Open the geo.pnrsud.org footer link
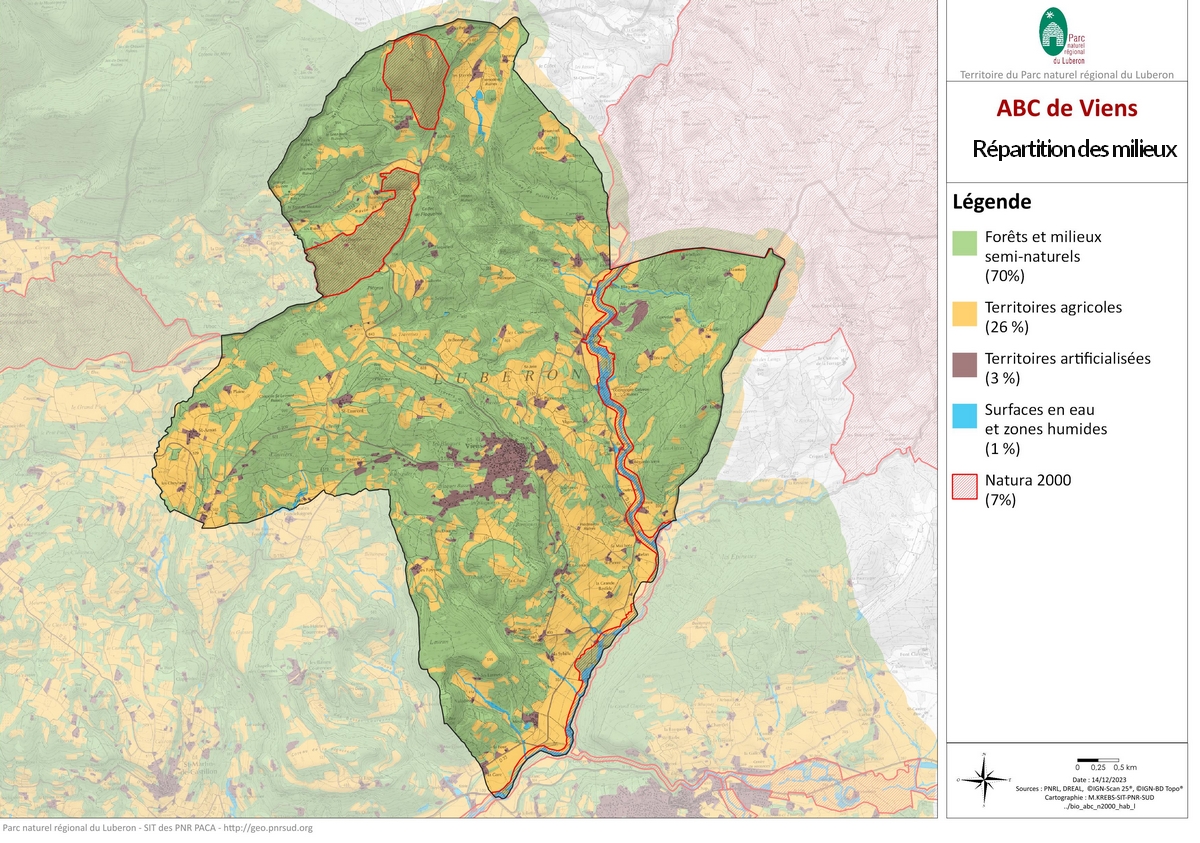The height and width of the screenshot is (843, 1200). click(268, 828)
